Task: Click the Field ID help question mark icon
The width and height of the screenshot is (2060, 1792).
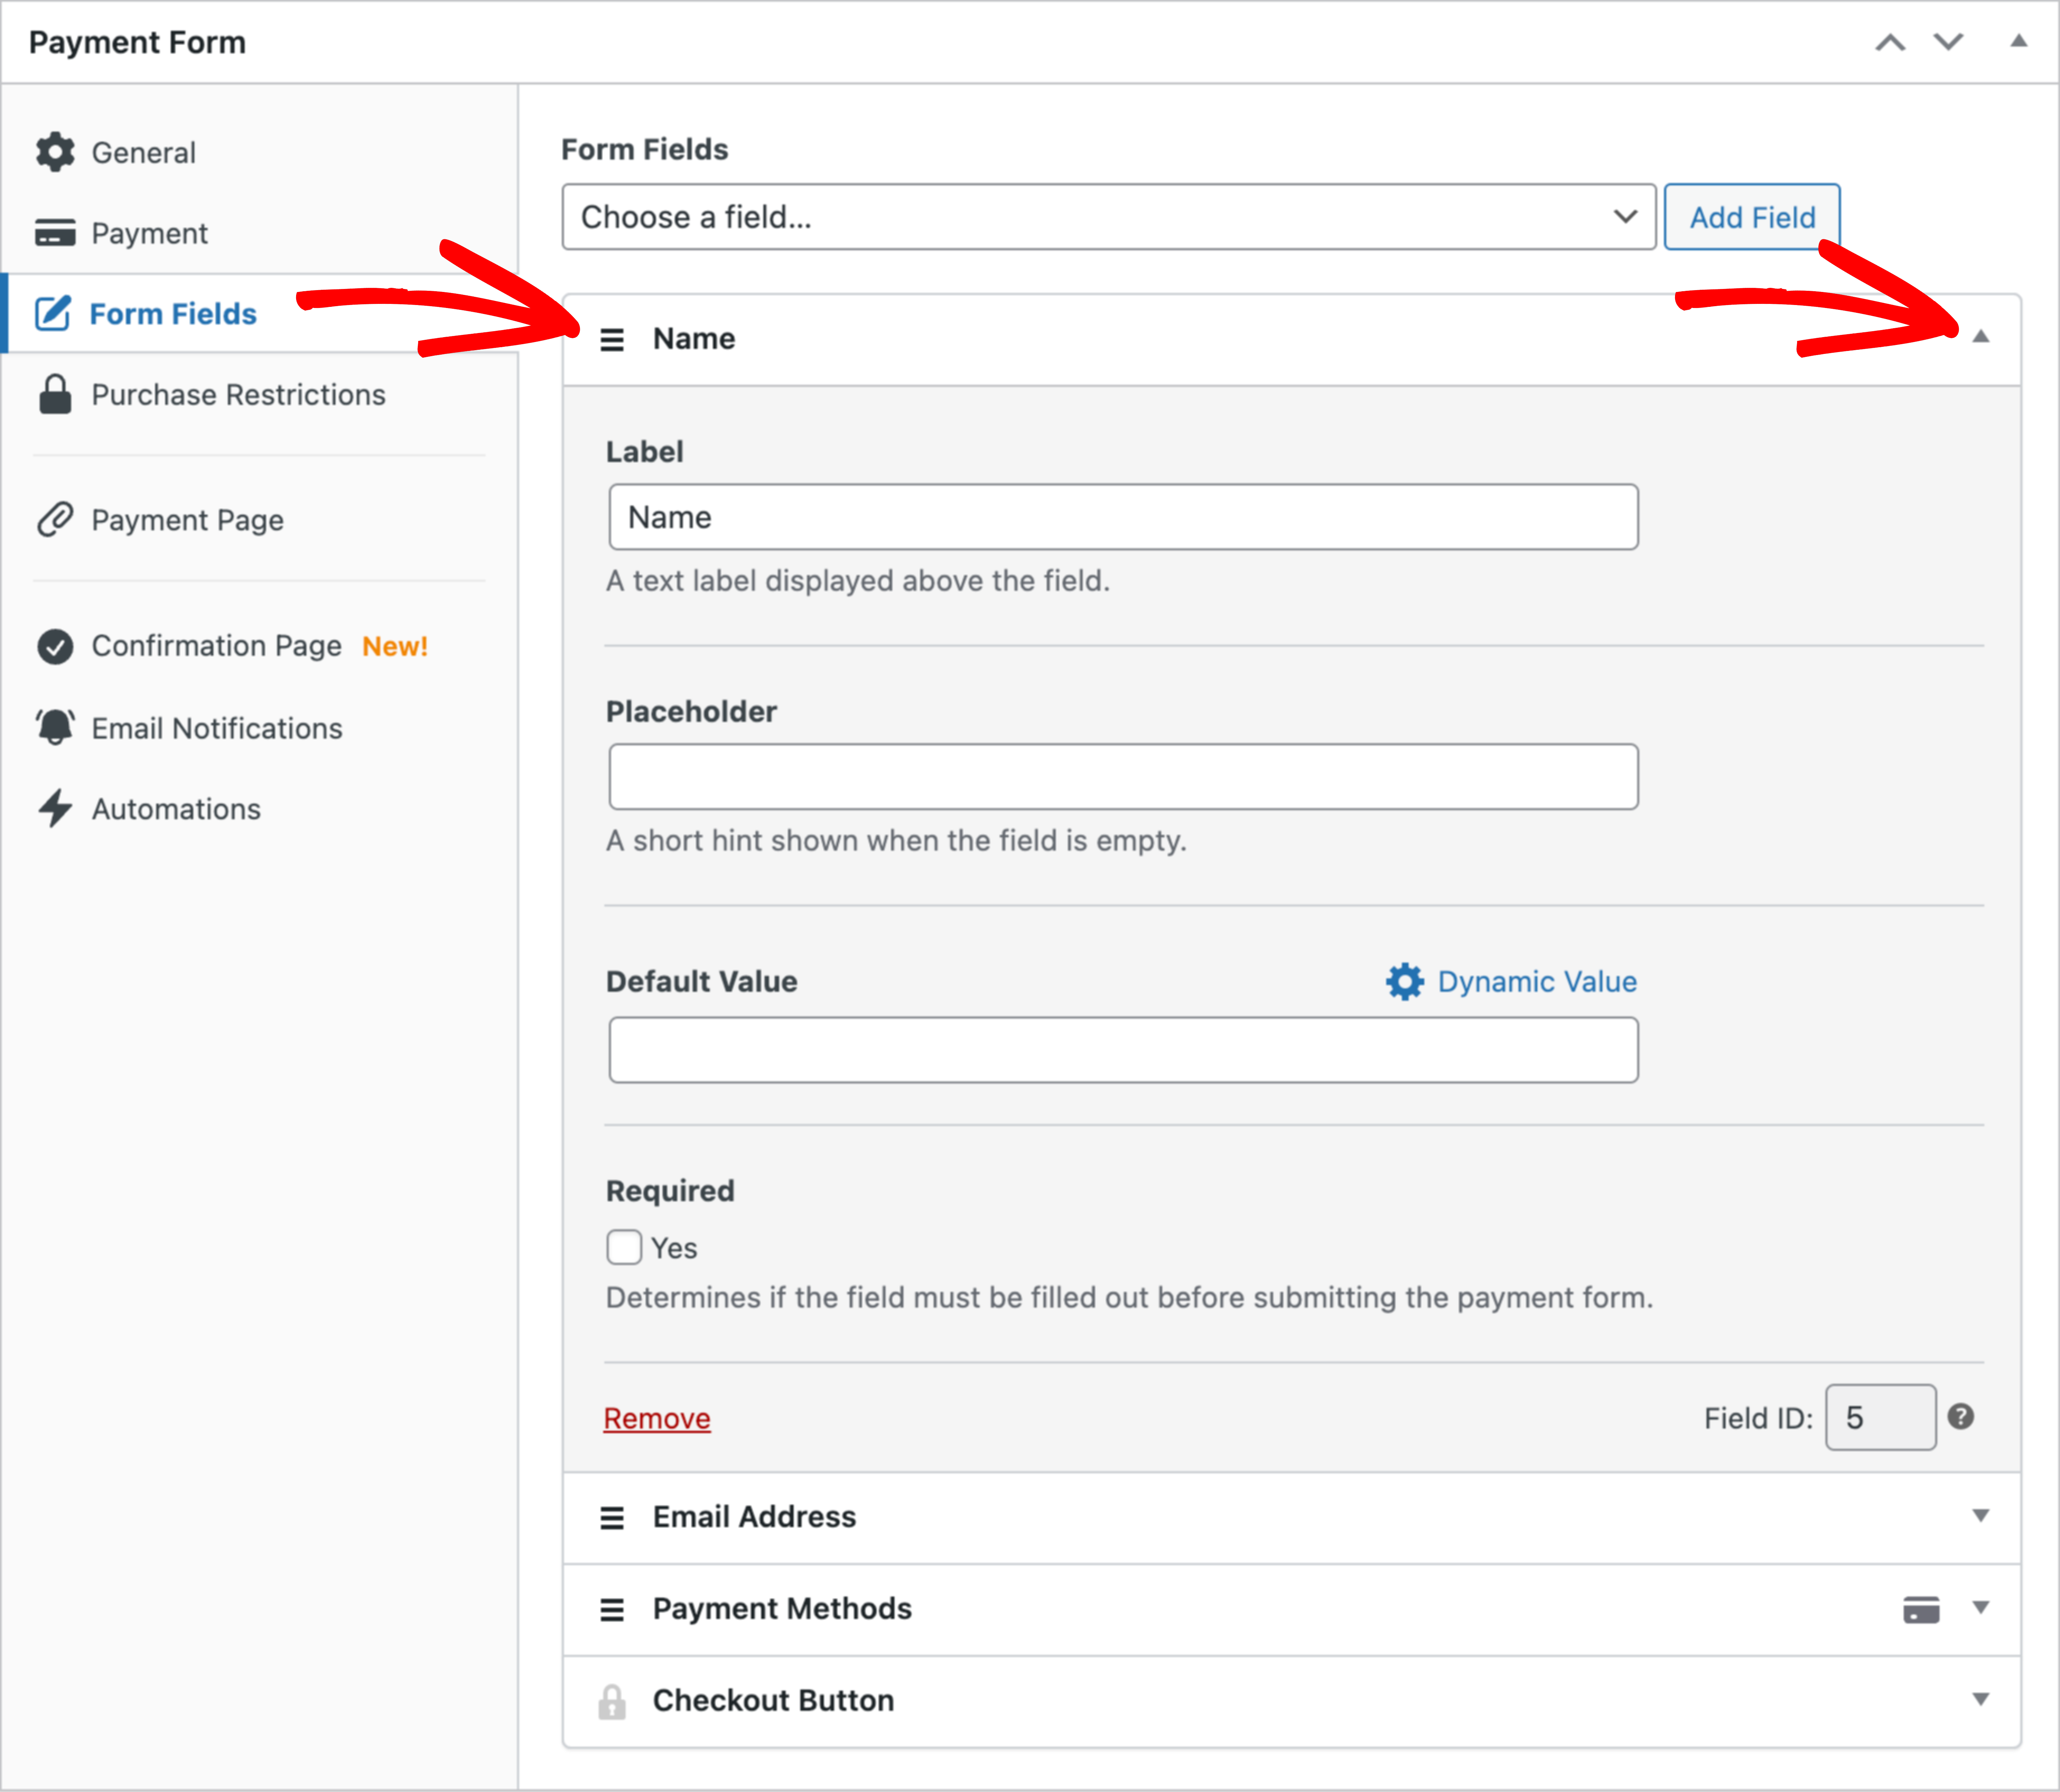Action: 1961,1416
